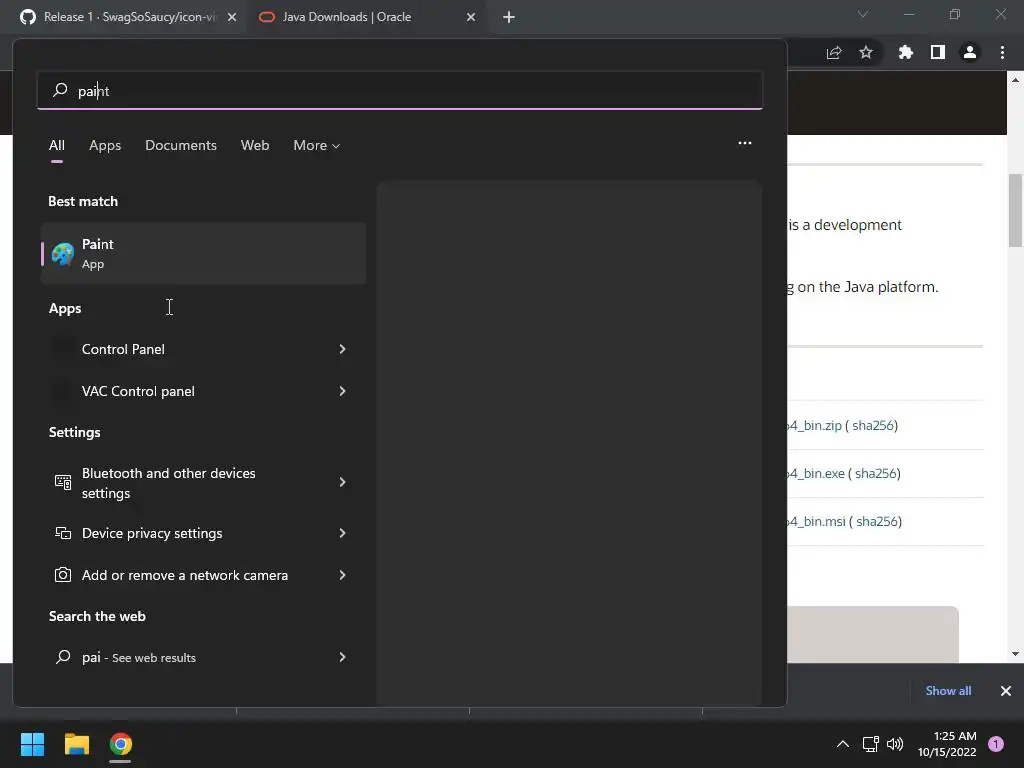Open Google Chrome from the taskbar

click(121, 744)
